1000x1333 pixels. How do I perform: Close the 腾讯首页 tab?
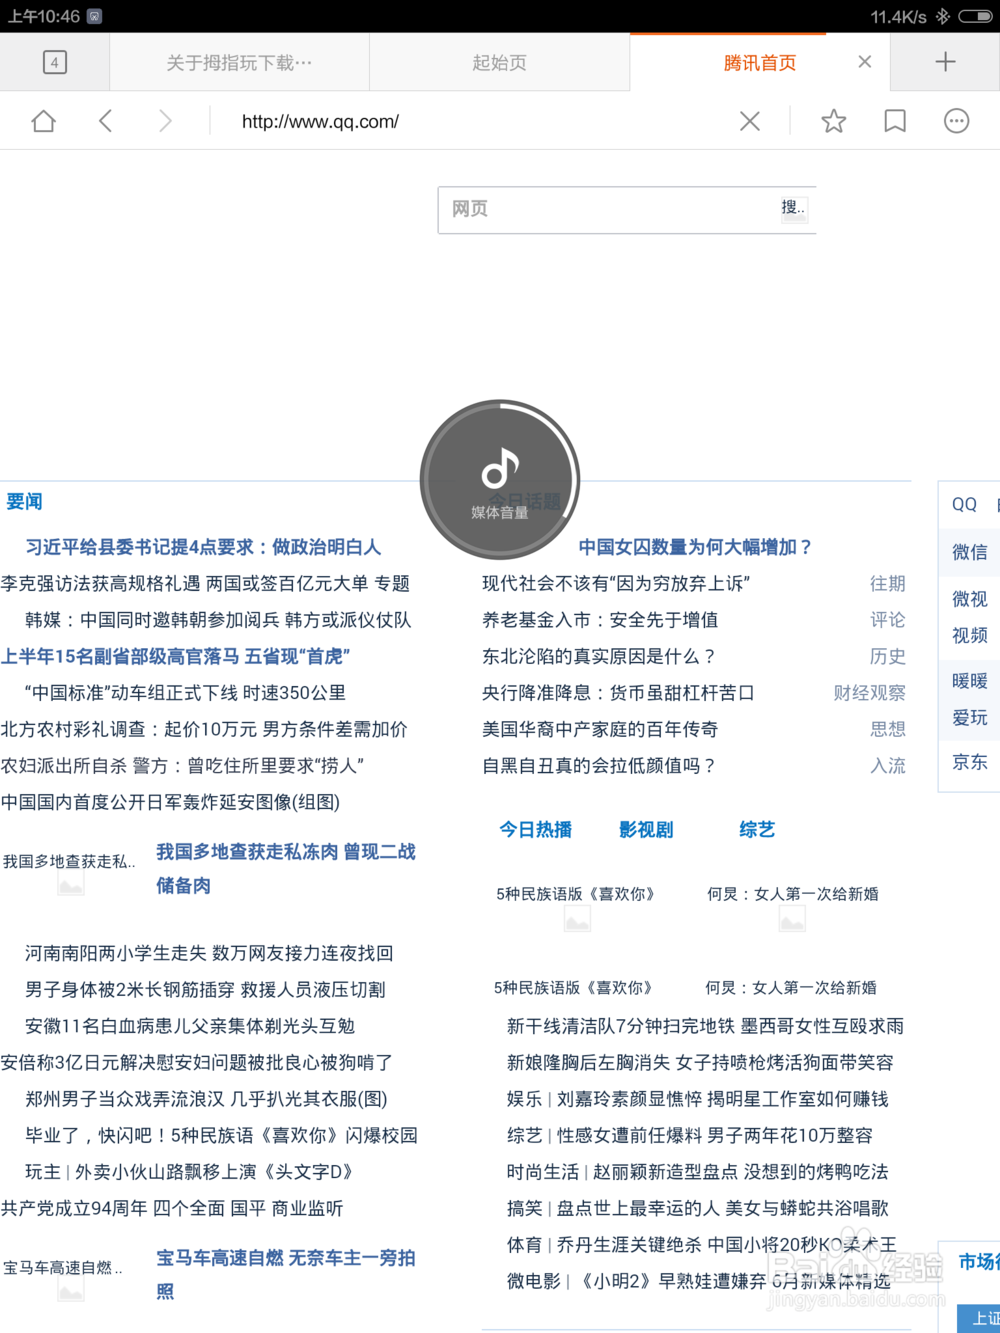[865, 62]
